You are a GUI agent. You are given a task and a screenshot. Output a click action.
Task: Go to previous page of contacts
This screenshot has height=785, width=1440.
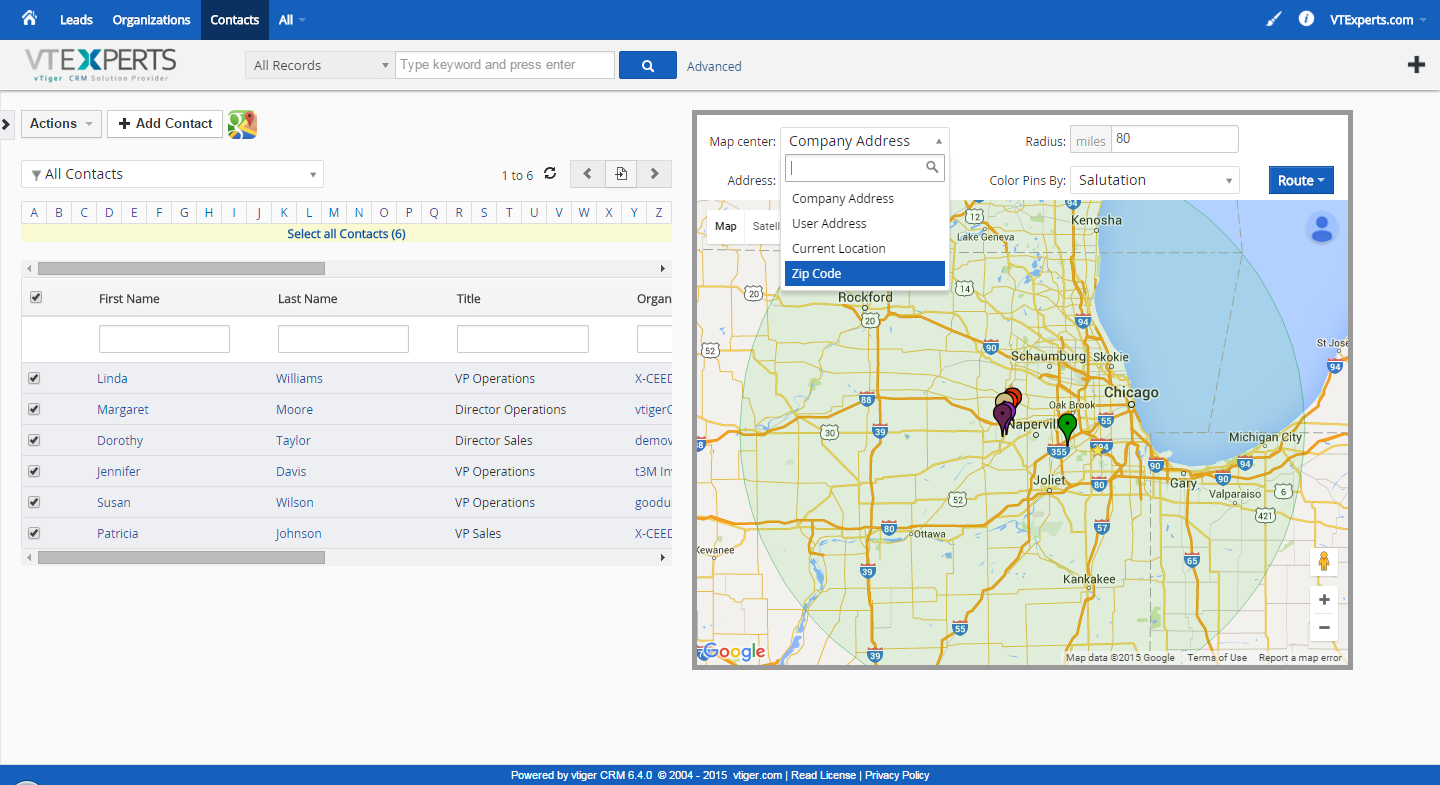(x=588, y=174)
